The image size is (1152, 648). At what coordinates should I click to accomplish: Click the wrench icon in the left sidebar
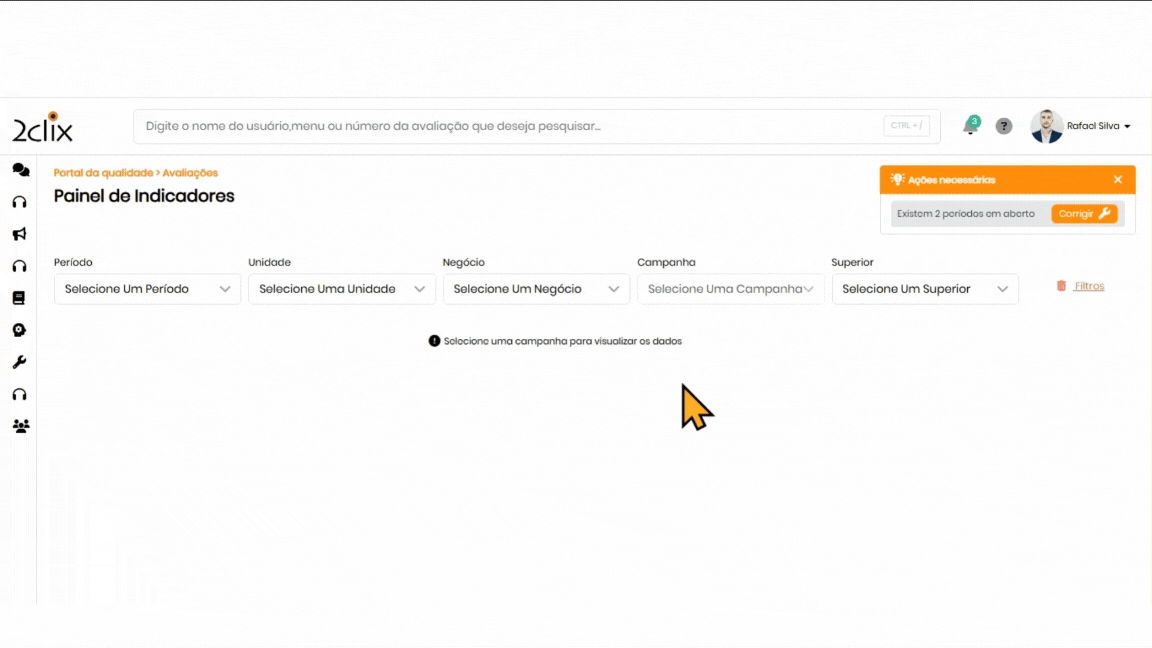point(19,362)
